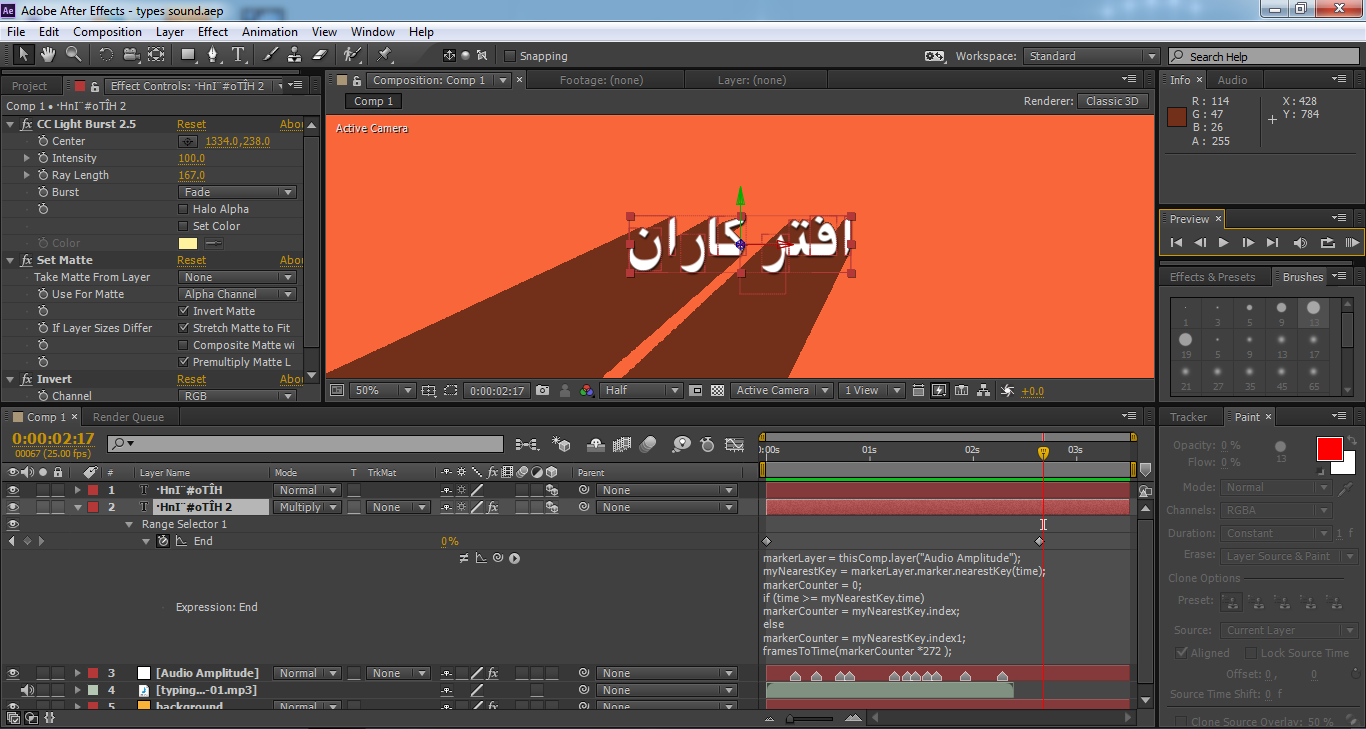Select the Brush tool

[270, 55]
